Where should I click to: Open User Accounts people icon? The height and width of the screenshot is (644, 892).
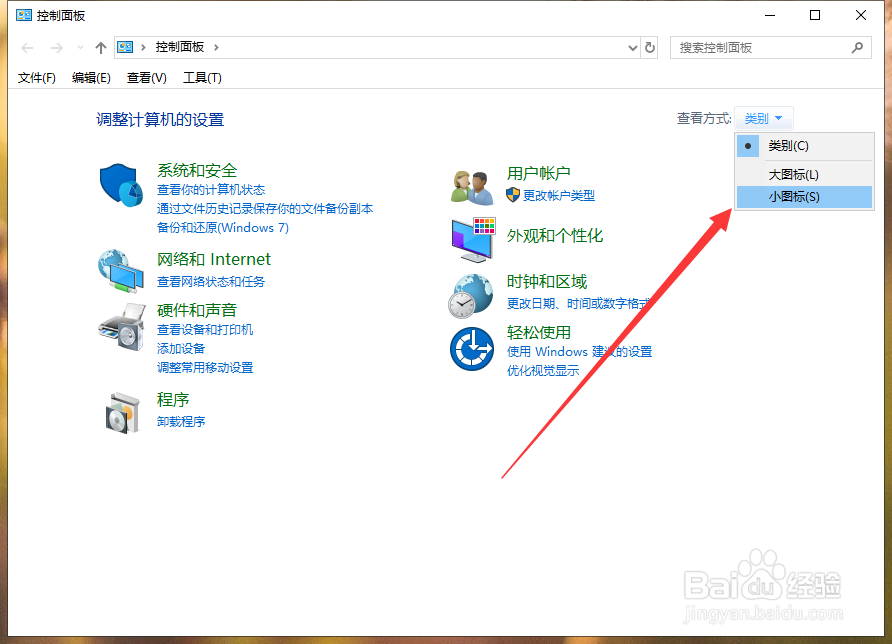pyautogui.click(x=472, y=188)
